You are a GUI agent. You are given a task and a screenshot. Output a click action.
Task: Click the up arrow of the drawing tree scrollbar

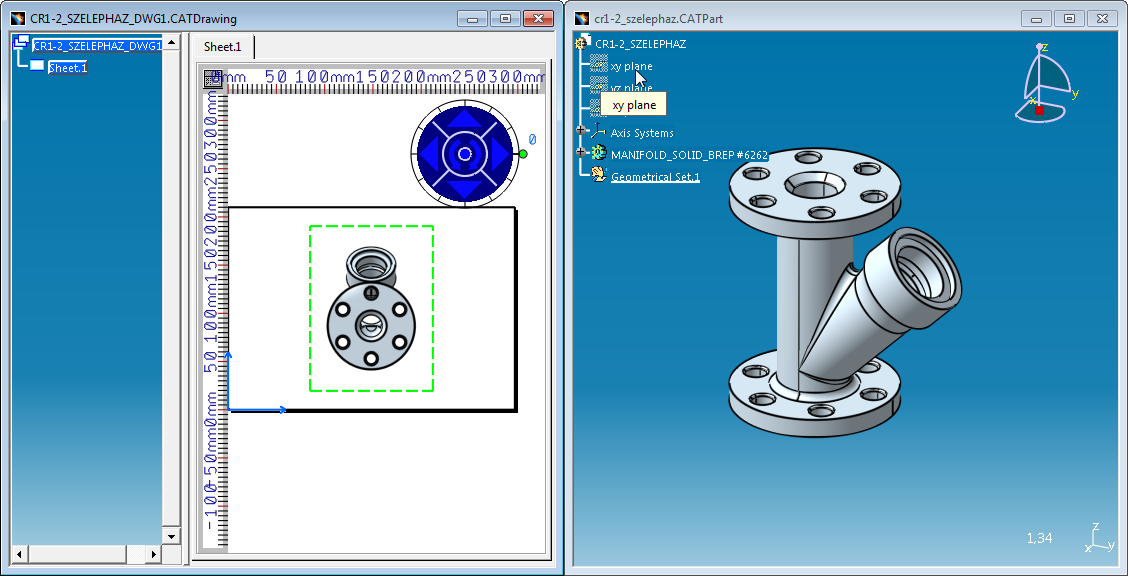[171, 42]
